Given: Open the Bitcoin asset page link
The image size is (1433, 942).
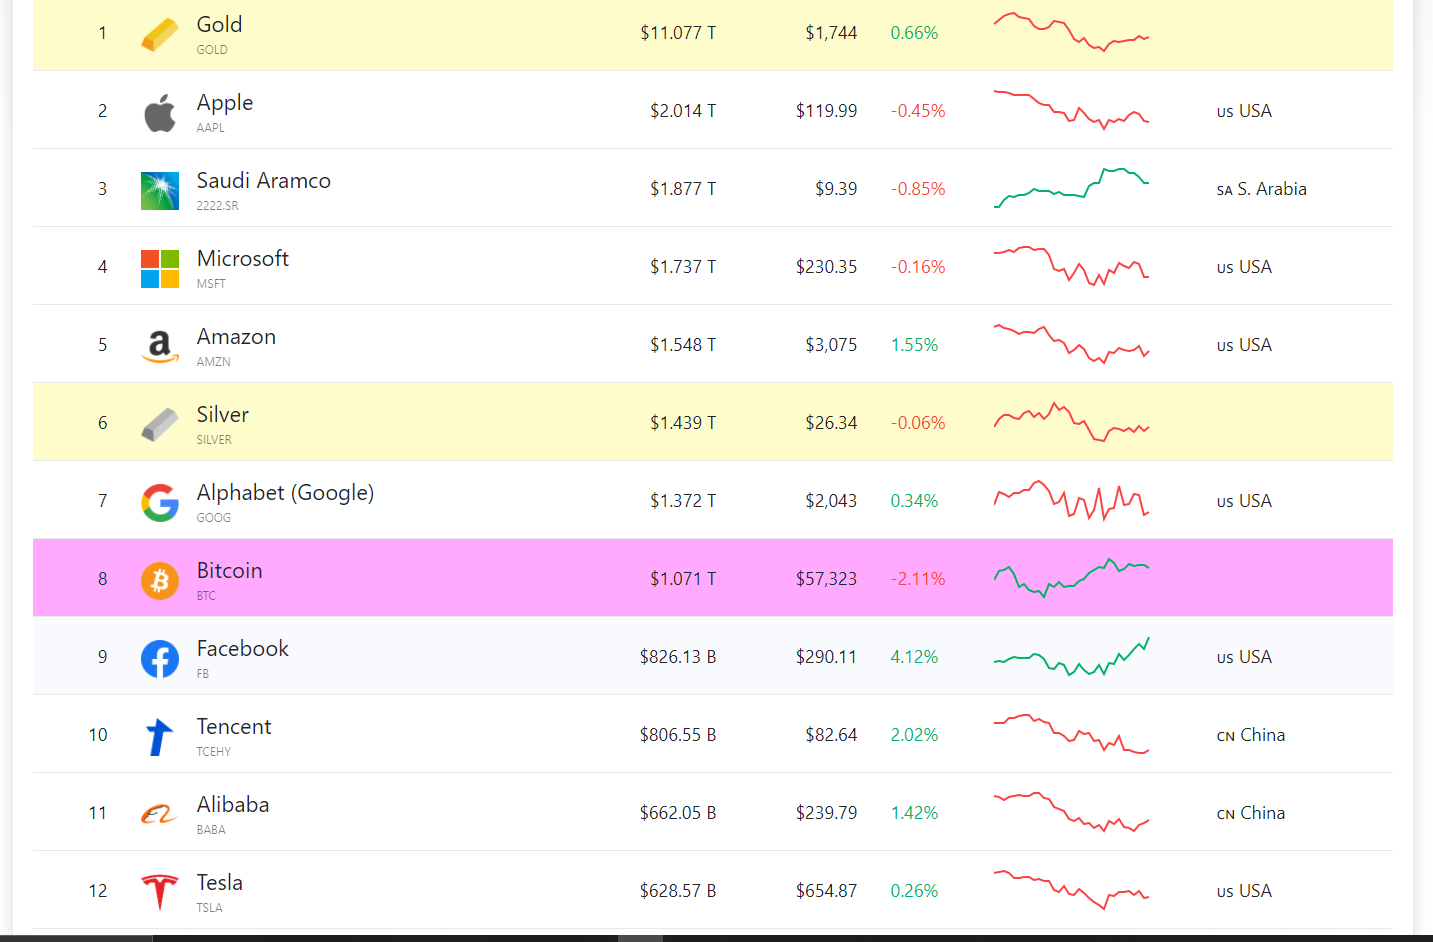Looking at the screenshot, I should coord(229,571).
